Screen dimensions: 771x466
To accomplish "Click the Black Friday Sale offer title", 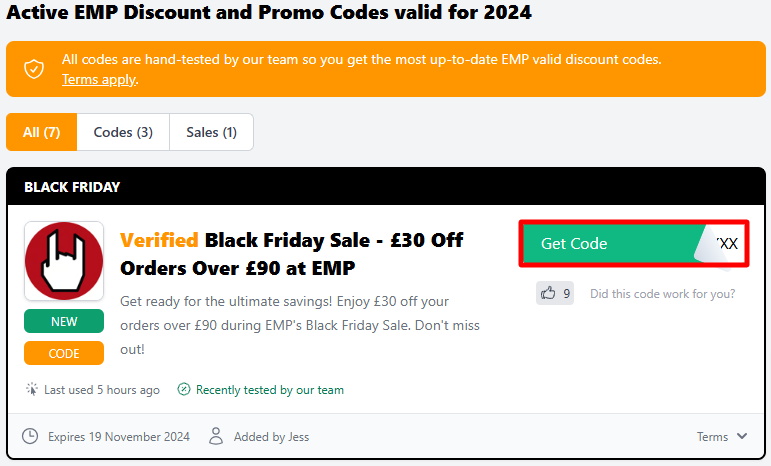I will 292,254.
